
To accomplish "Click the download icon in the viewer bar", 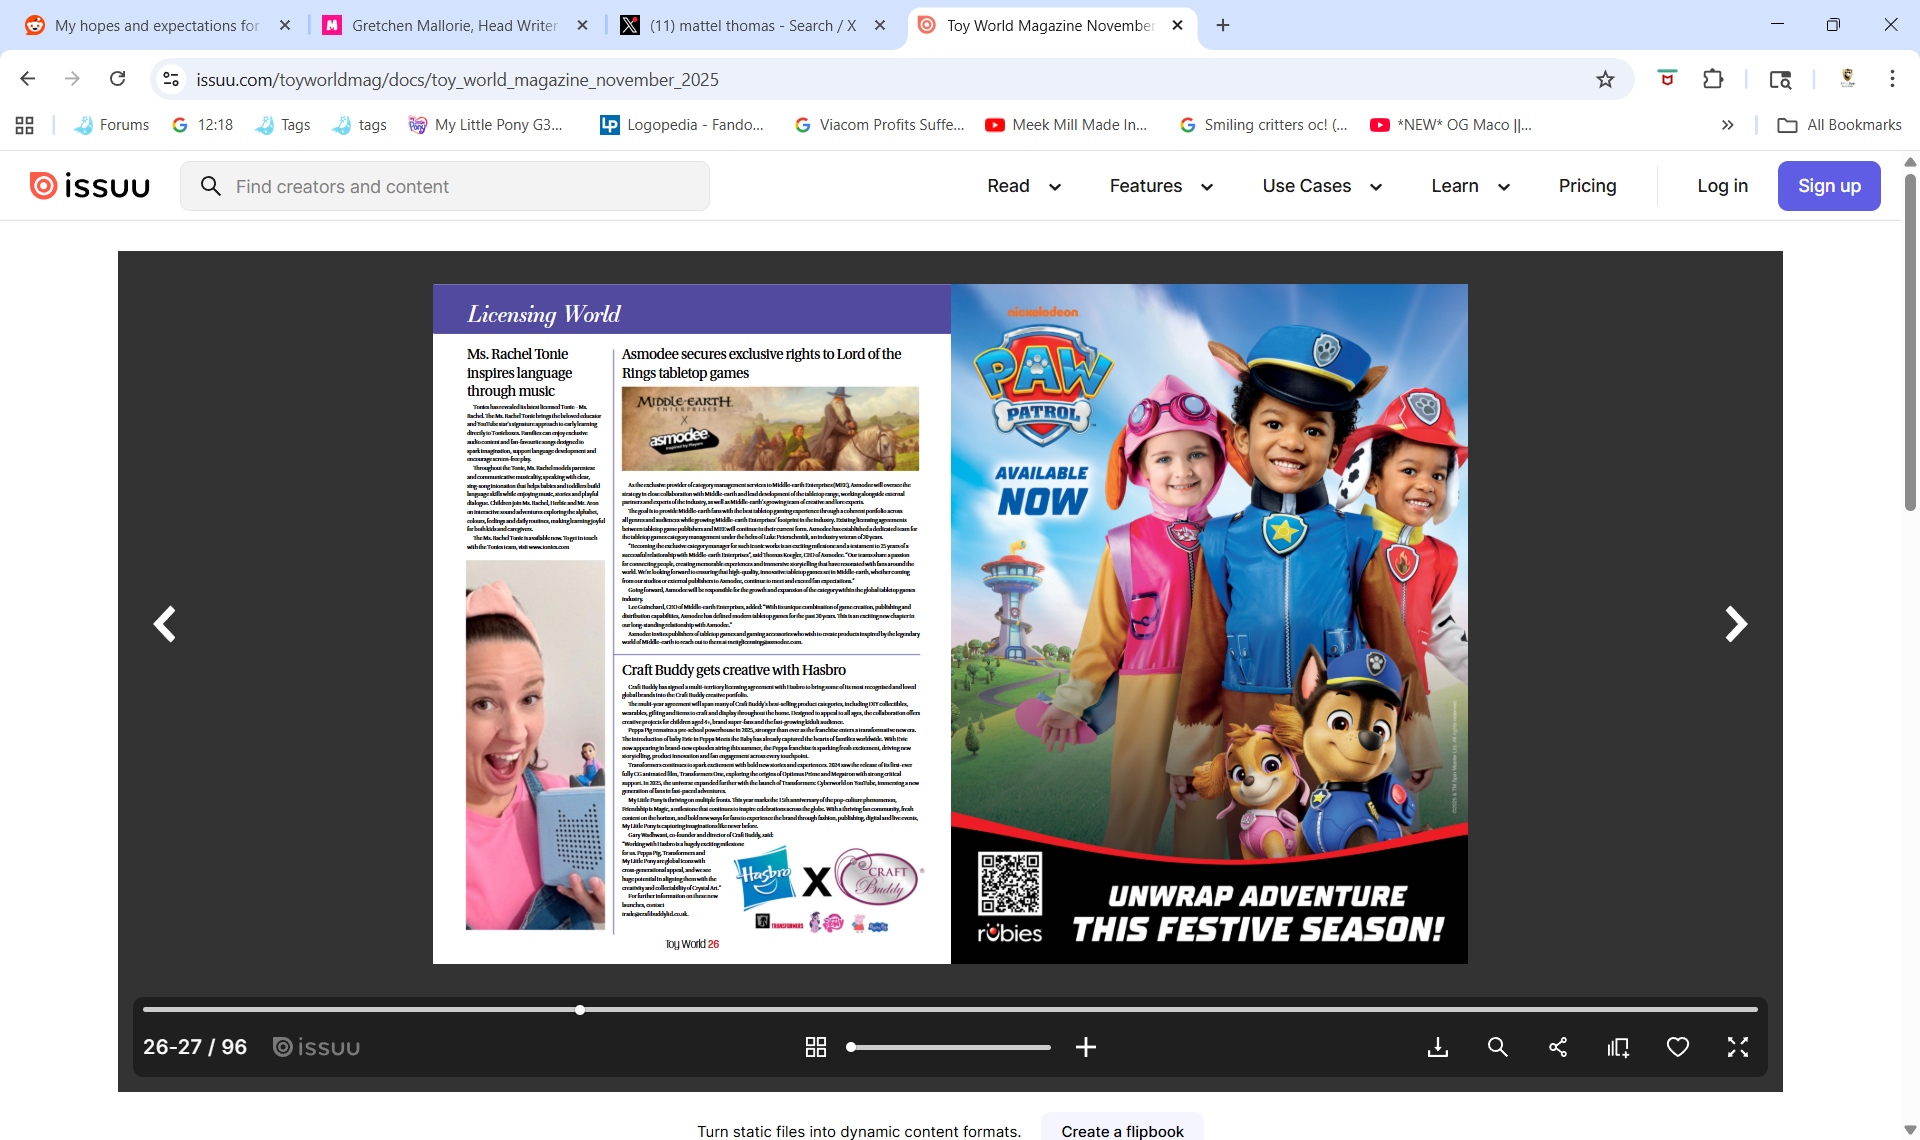I will [1437, 1047].
